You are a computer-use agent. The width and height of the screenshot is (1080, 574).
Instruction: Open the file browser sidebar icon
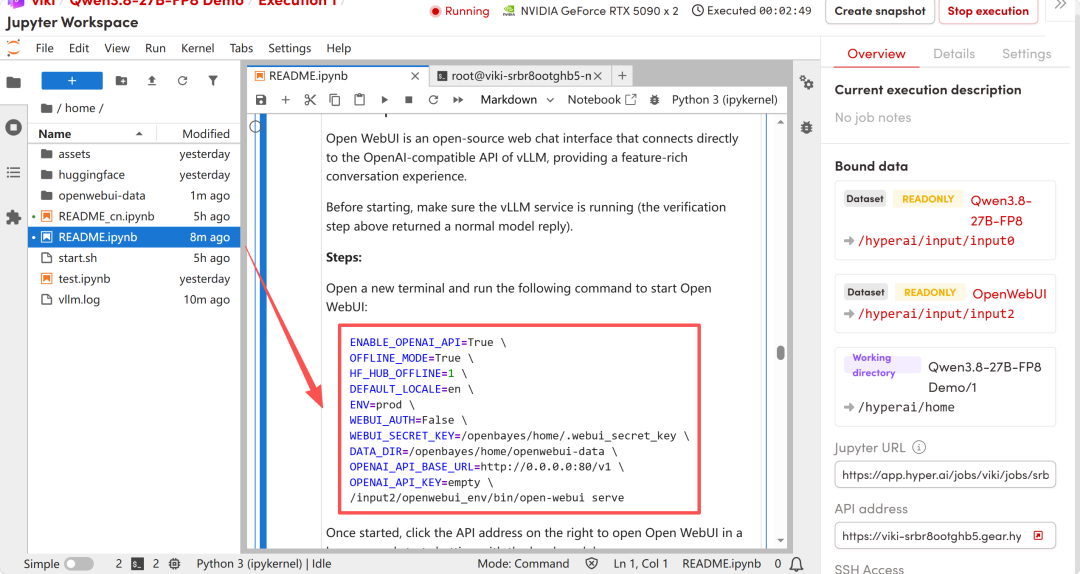pyautogui.click(x=13, y=83)
